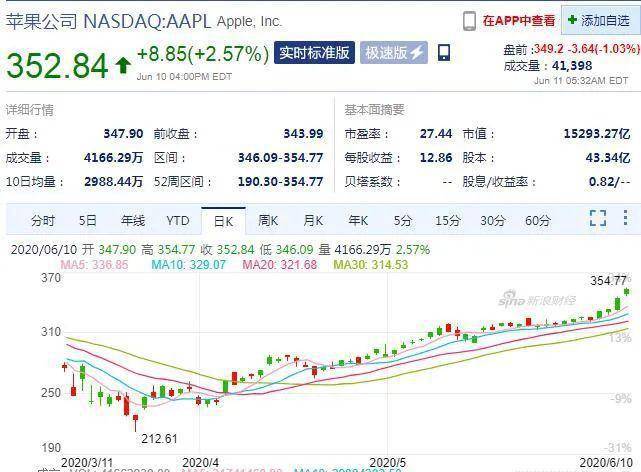Click the +8.85(+2.57%) change value

203,54
